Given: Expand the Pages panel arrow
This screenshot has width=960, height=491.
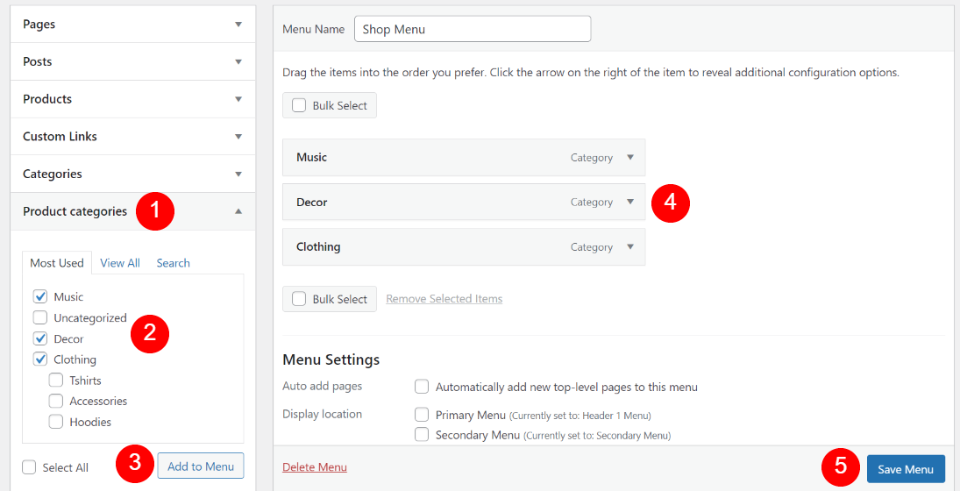Looking at the screenshot, I should click(x=238, y=25).
